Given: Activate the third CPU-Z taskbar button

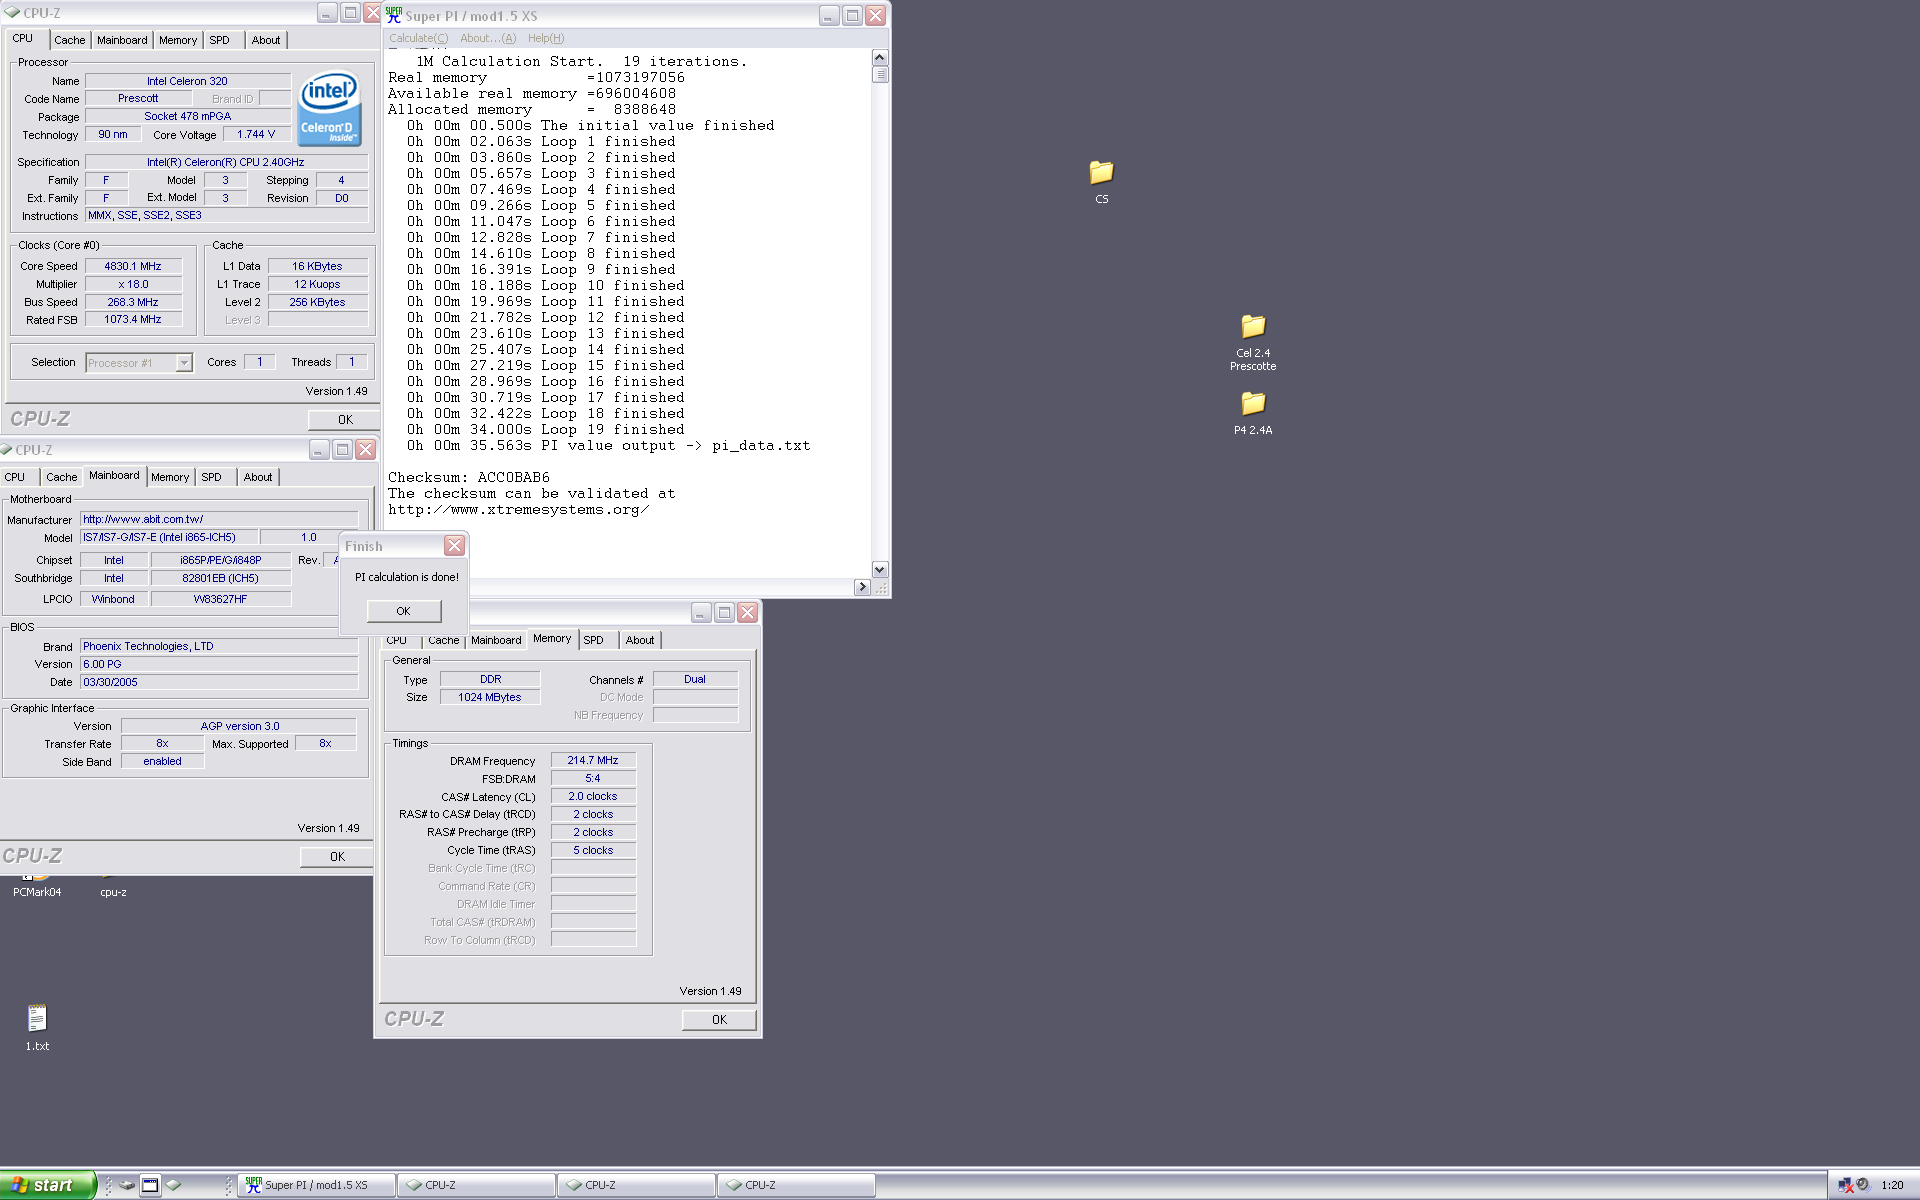Looking at the screenshot, I should [x=796, y=1185].
